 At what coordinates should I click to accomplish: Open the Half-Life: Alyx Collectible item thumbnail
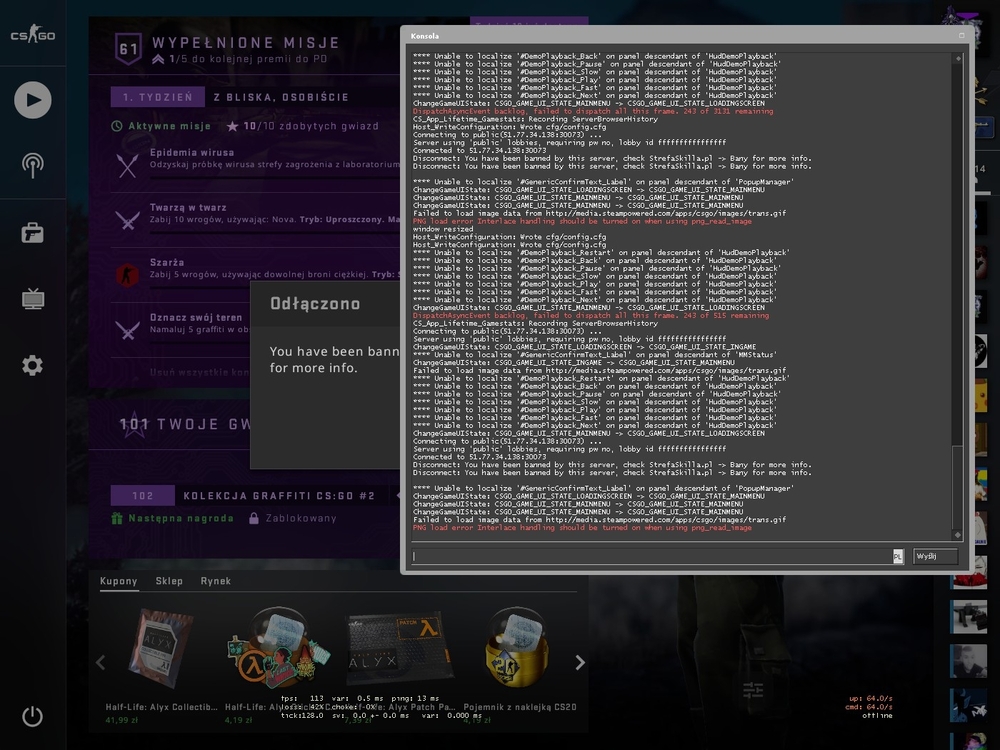coord(161,649)
